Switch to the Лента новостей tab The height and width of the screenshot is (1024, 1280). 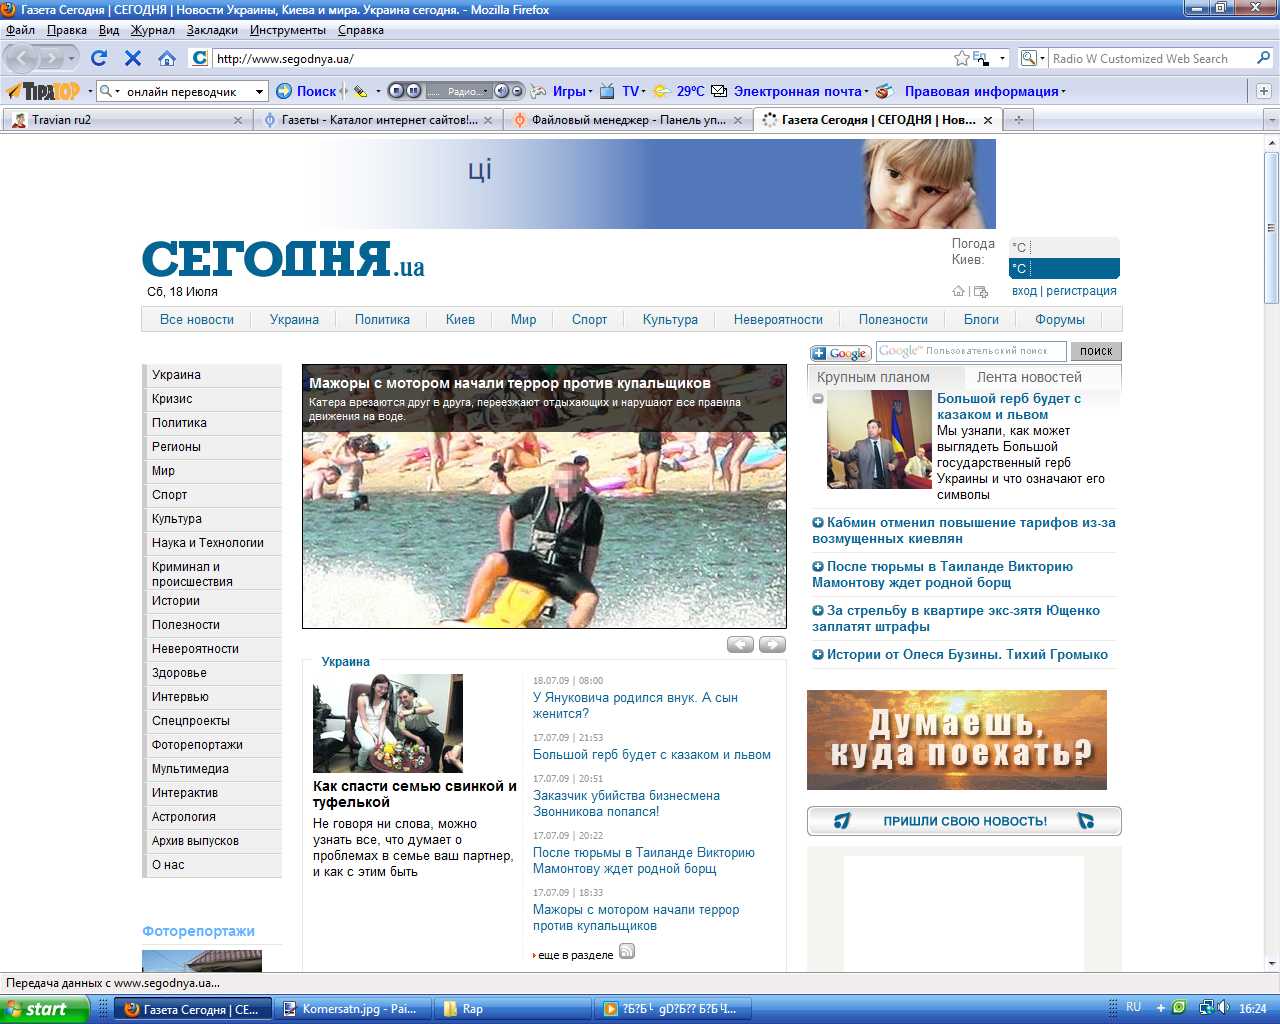[1029, 377]
